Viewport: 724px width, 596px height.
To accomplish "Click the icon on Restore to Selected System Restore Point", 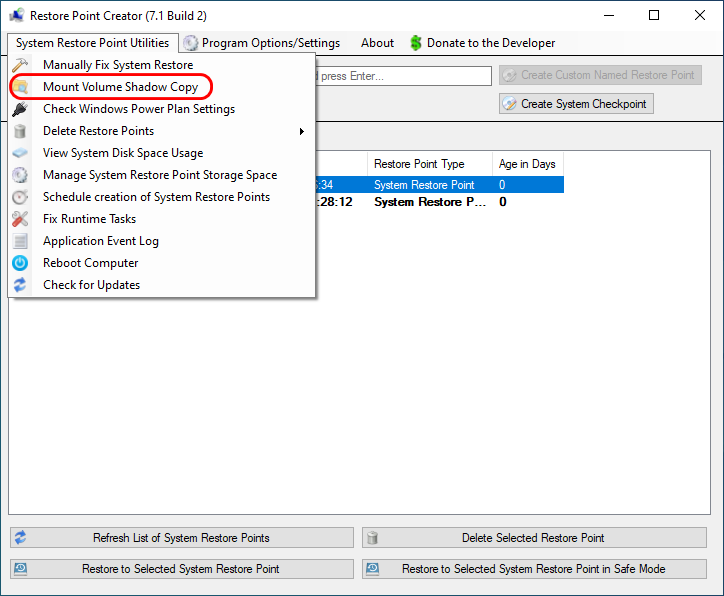I will coord(20,569).
